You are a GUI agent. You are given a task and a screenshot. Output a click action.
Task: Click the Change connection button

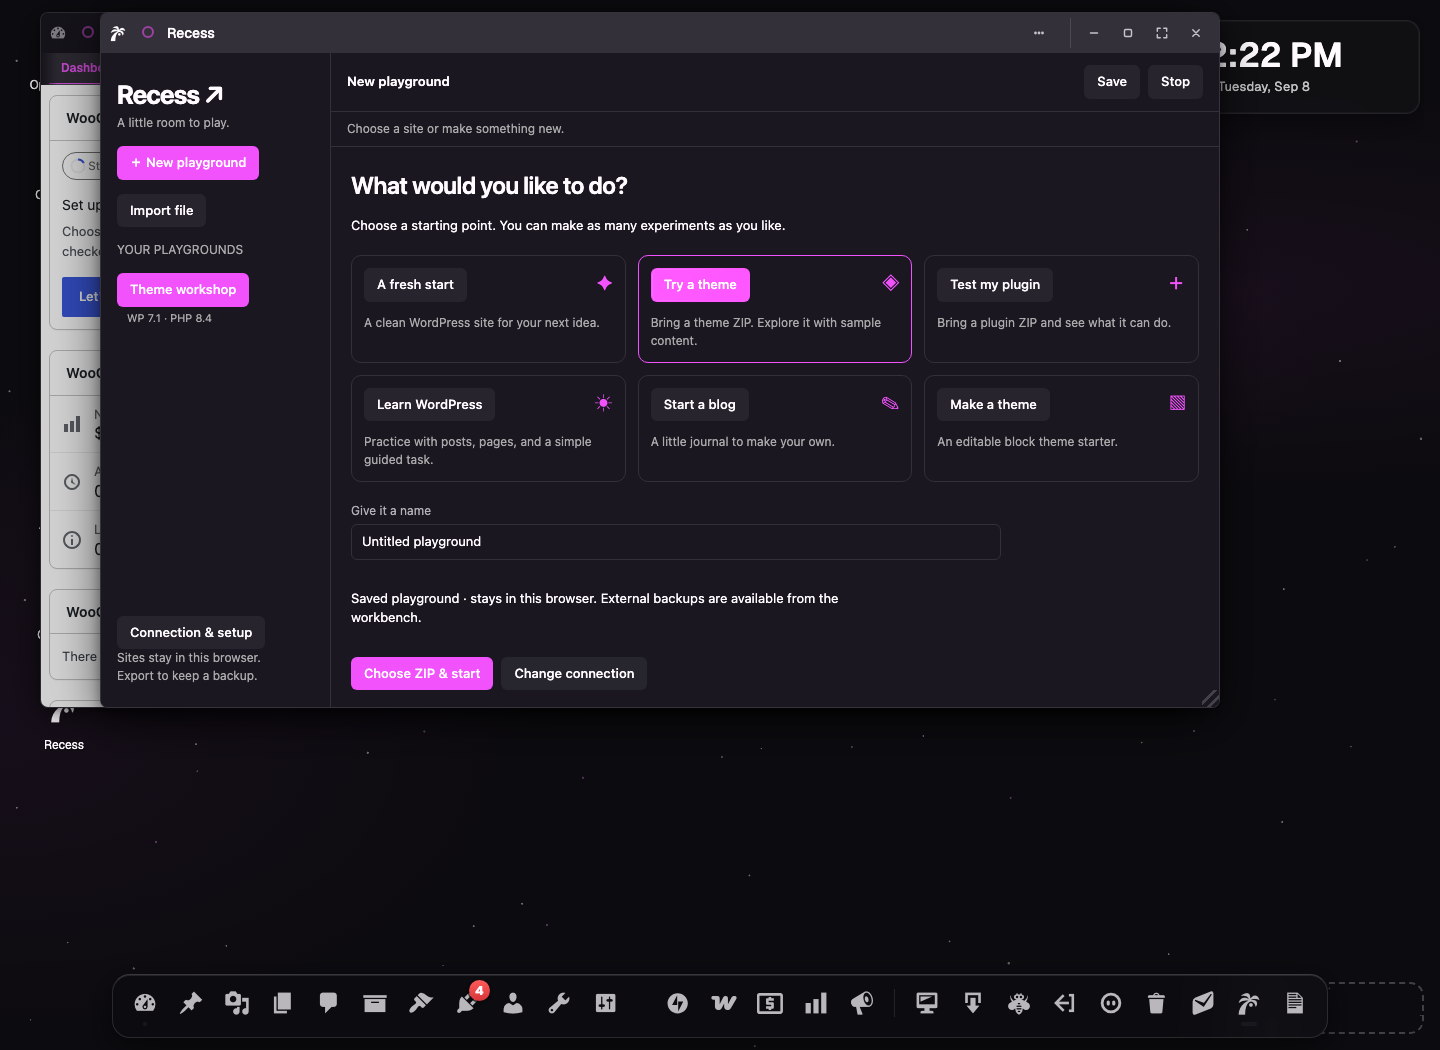[x=574, y=674]
